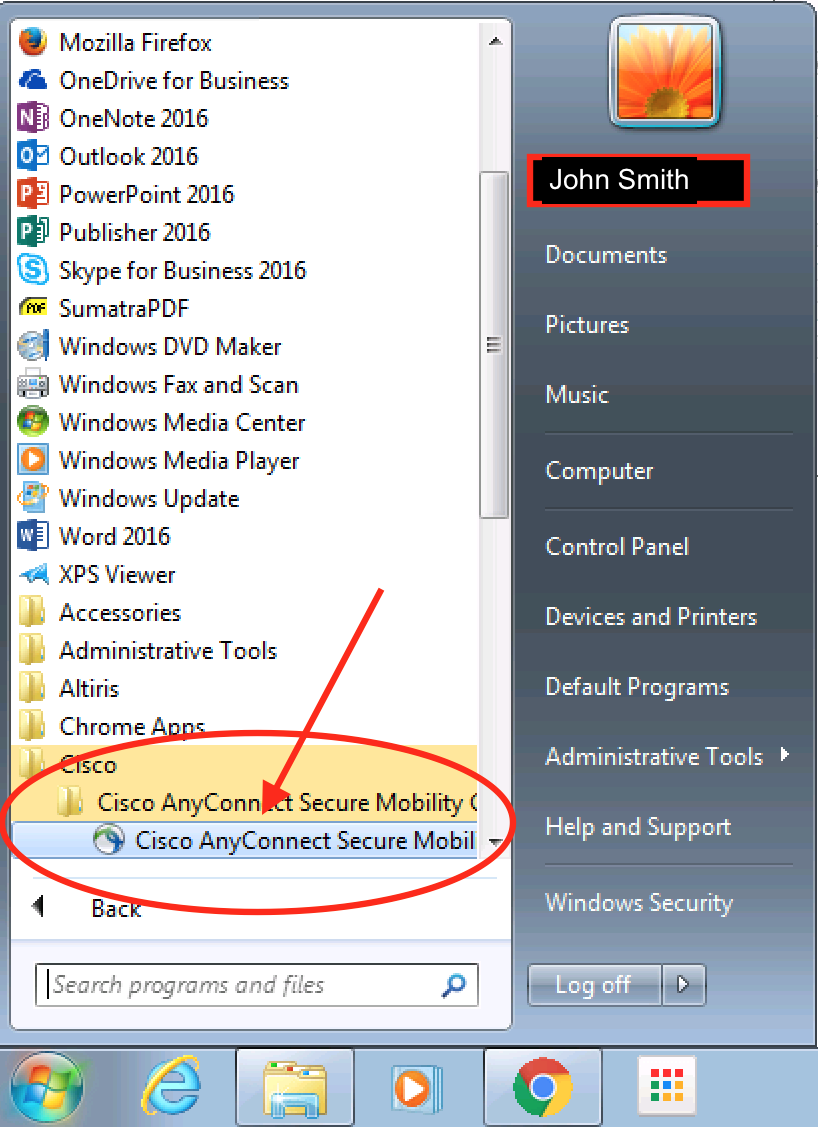818x1127 pixels.
Task: Click the 'Windows Media Player' program name
Action: coord(179,461)
